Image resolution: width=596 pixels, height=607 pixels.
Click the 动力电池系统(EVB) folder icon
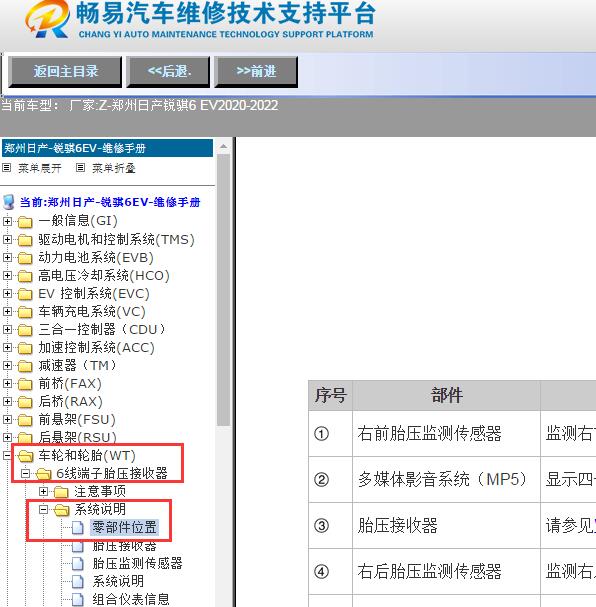pos(25,258)
